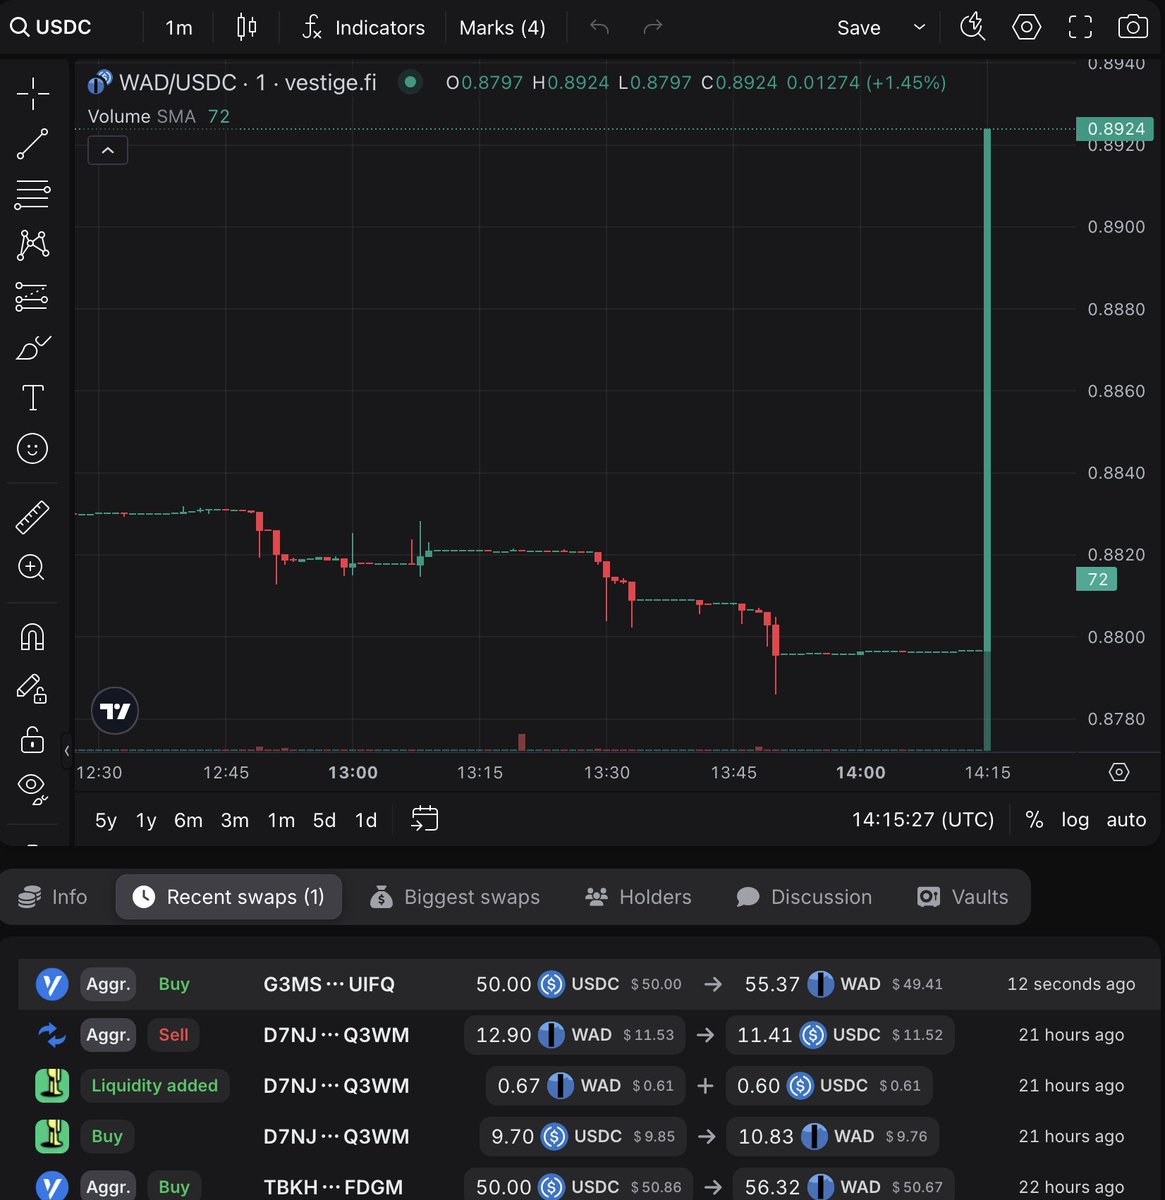The height and width of the screenshot is (1200, 1165).
Task: Toggle auto scale mode
Action: 1126,820
